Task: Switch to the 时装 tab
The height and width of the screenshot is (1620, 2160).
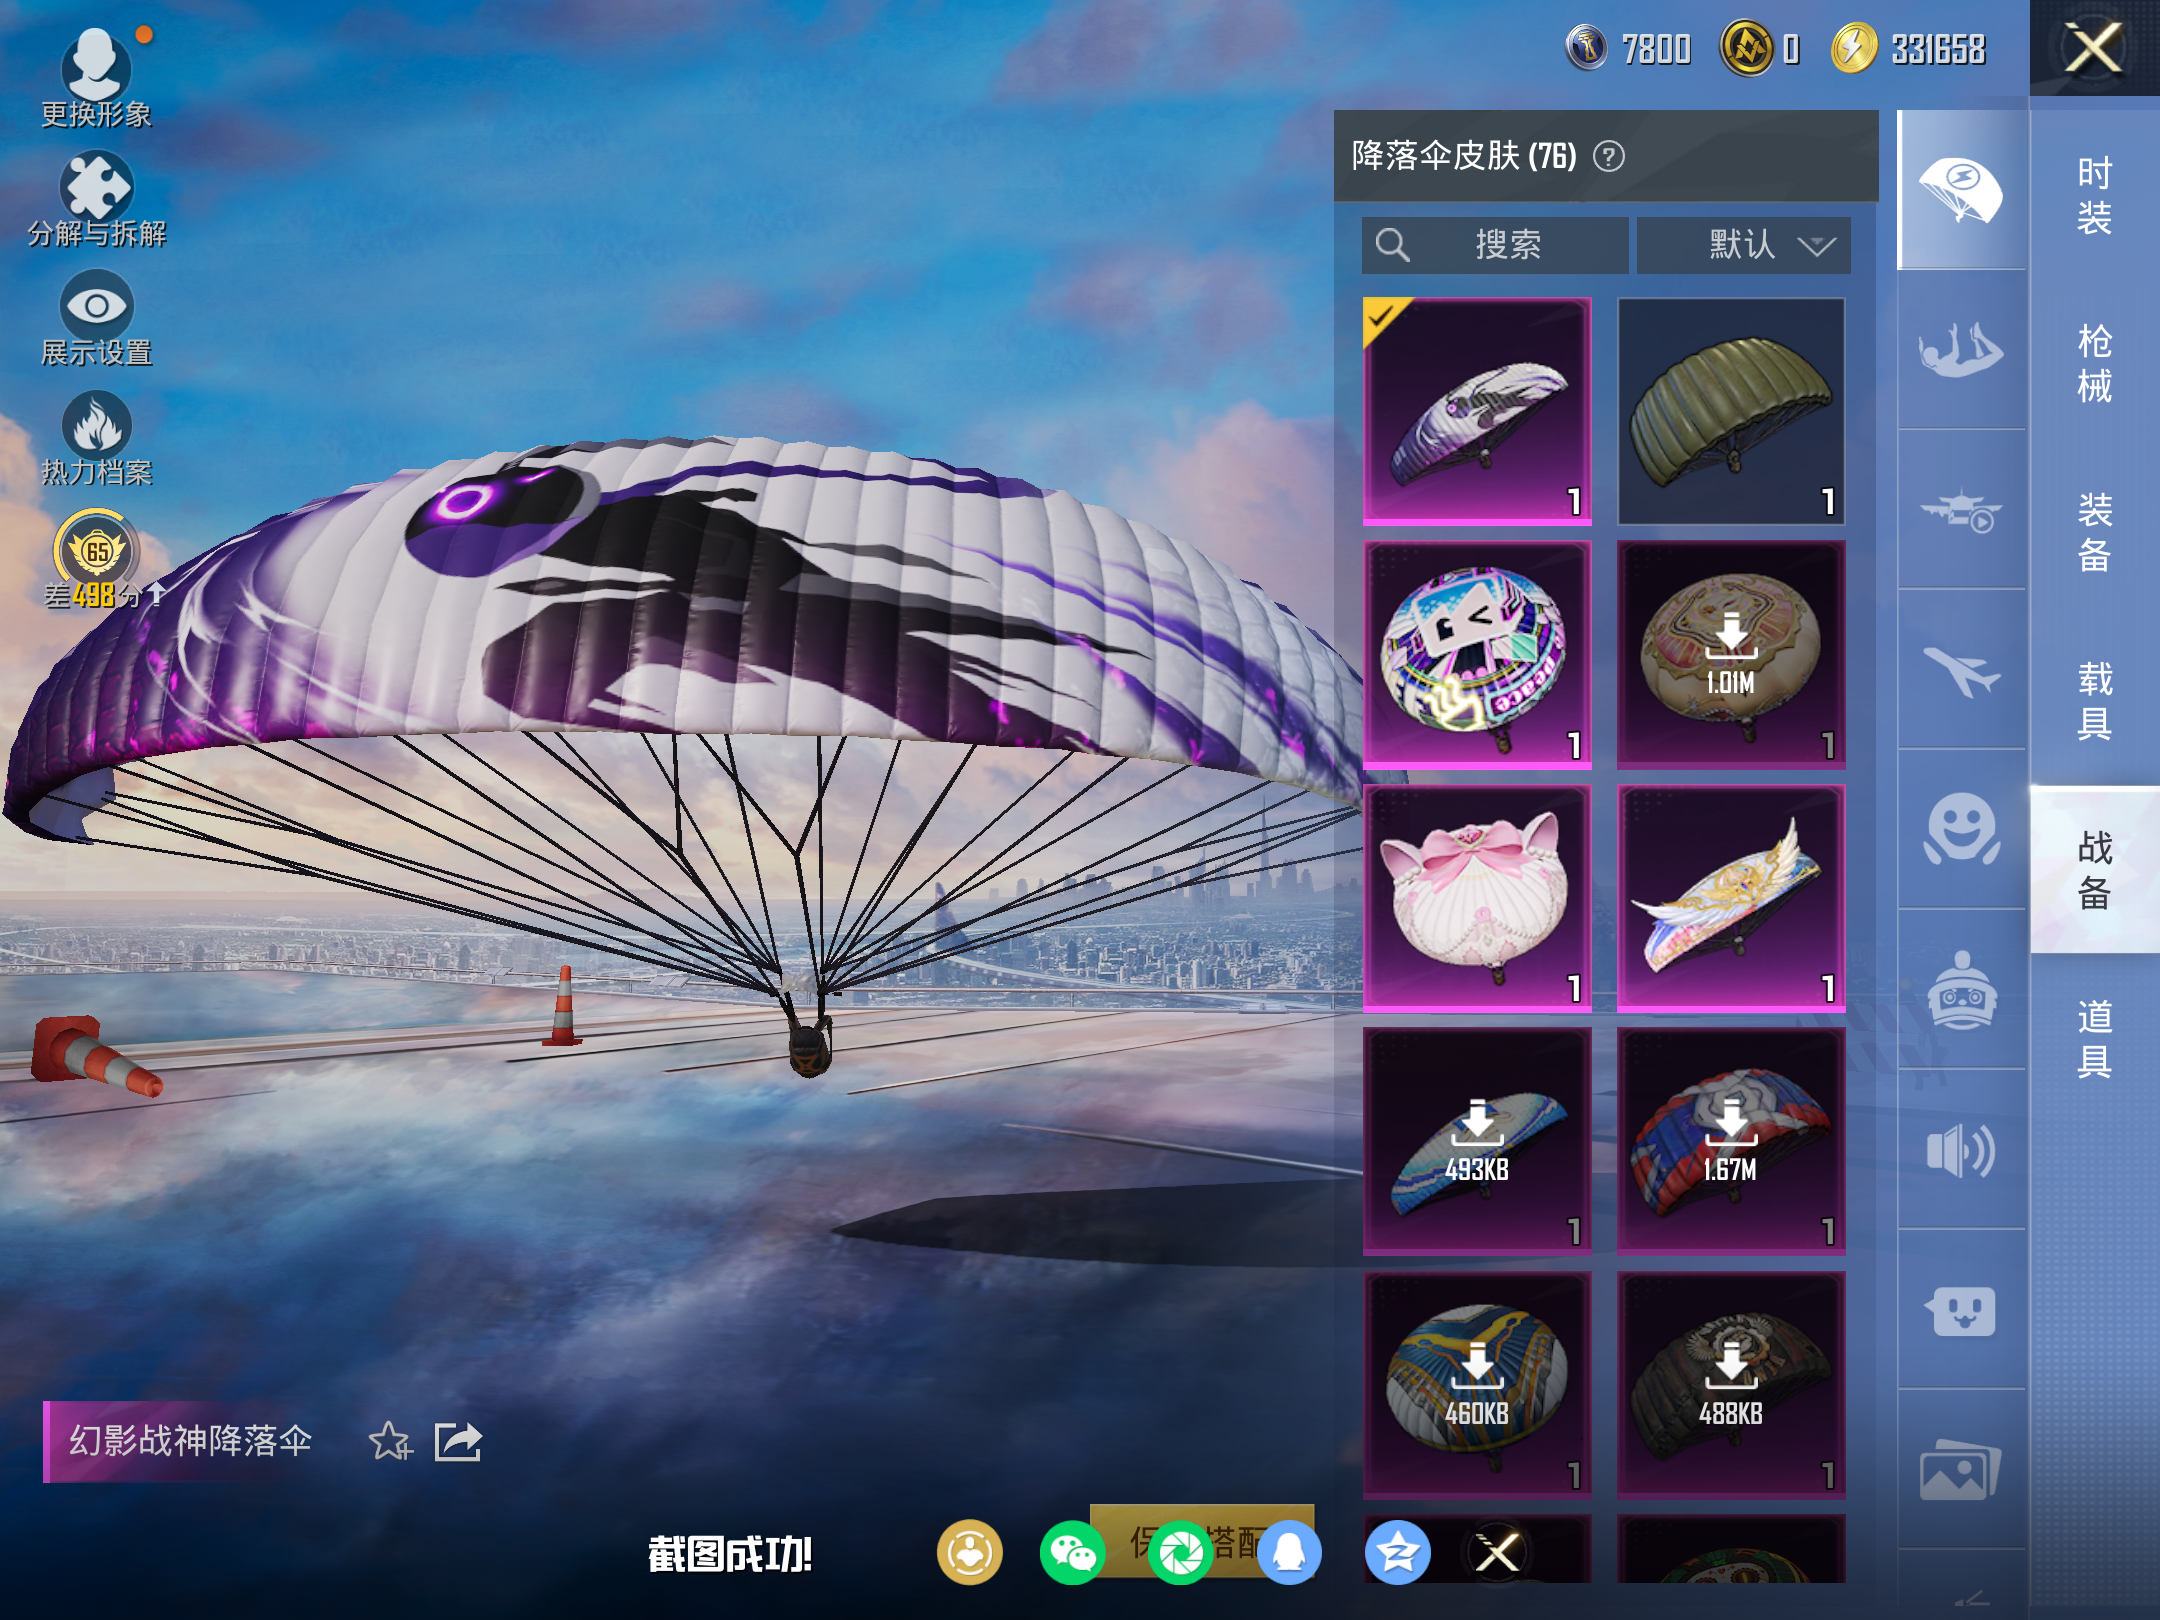Action: tap(2094, 195)
